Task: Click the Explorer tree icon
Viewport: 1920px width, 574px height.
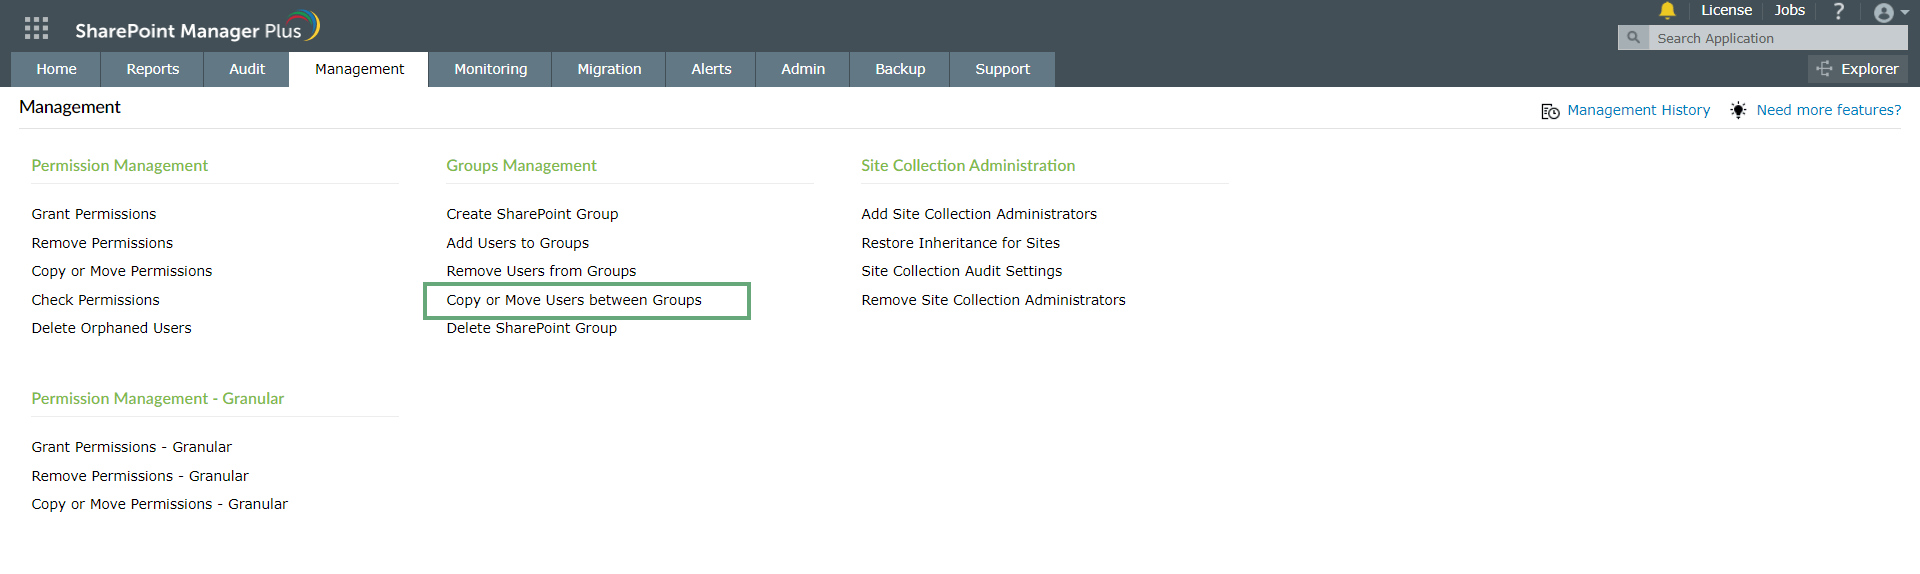Action: point(1825,69)
